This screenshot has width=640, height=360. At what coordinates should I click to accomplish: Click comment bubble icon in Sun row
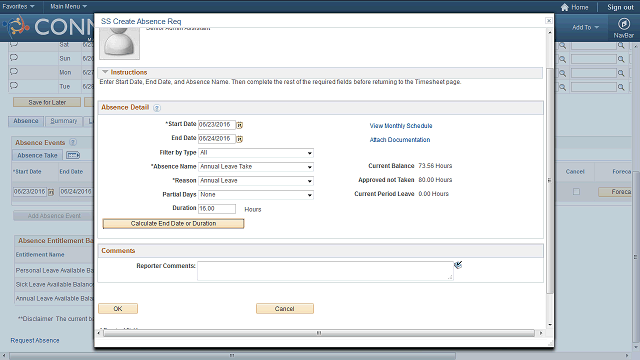pos(14,58)
